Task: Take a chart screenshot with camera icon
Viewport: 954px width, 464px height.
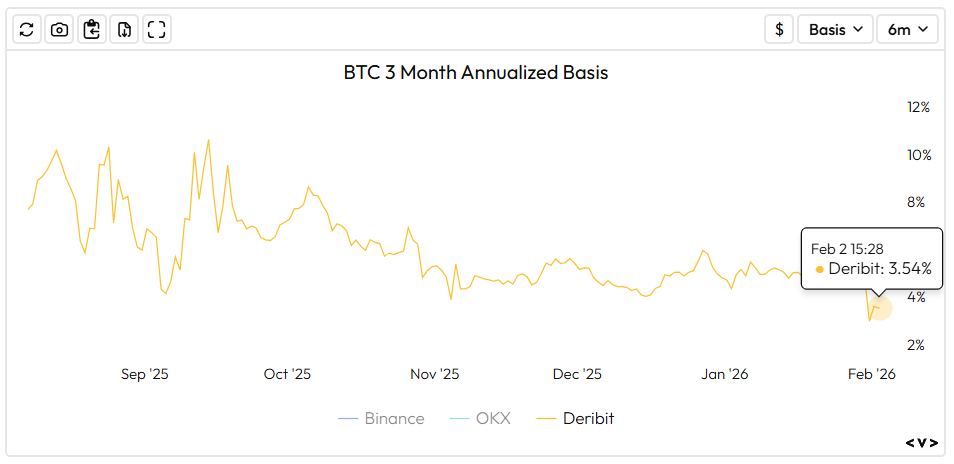Action: click(x=59, y=29)
